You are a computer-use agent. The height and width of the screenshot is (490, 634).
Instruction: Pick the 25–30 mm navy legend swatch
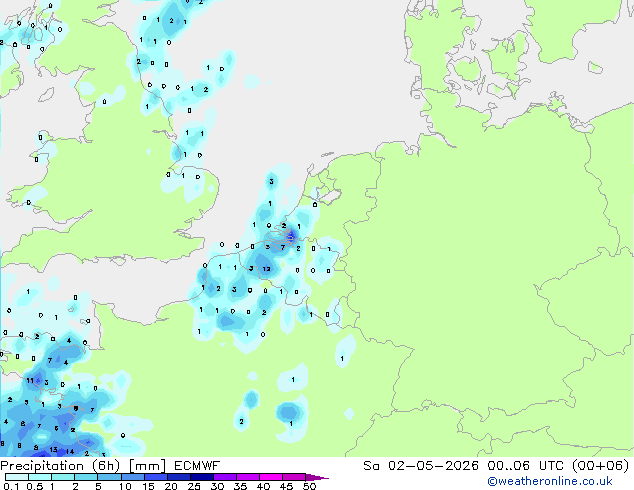(x=202, y=477)
